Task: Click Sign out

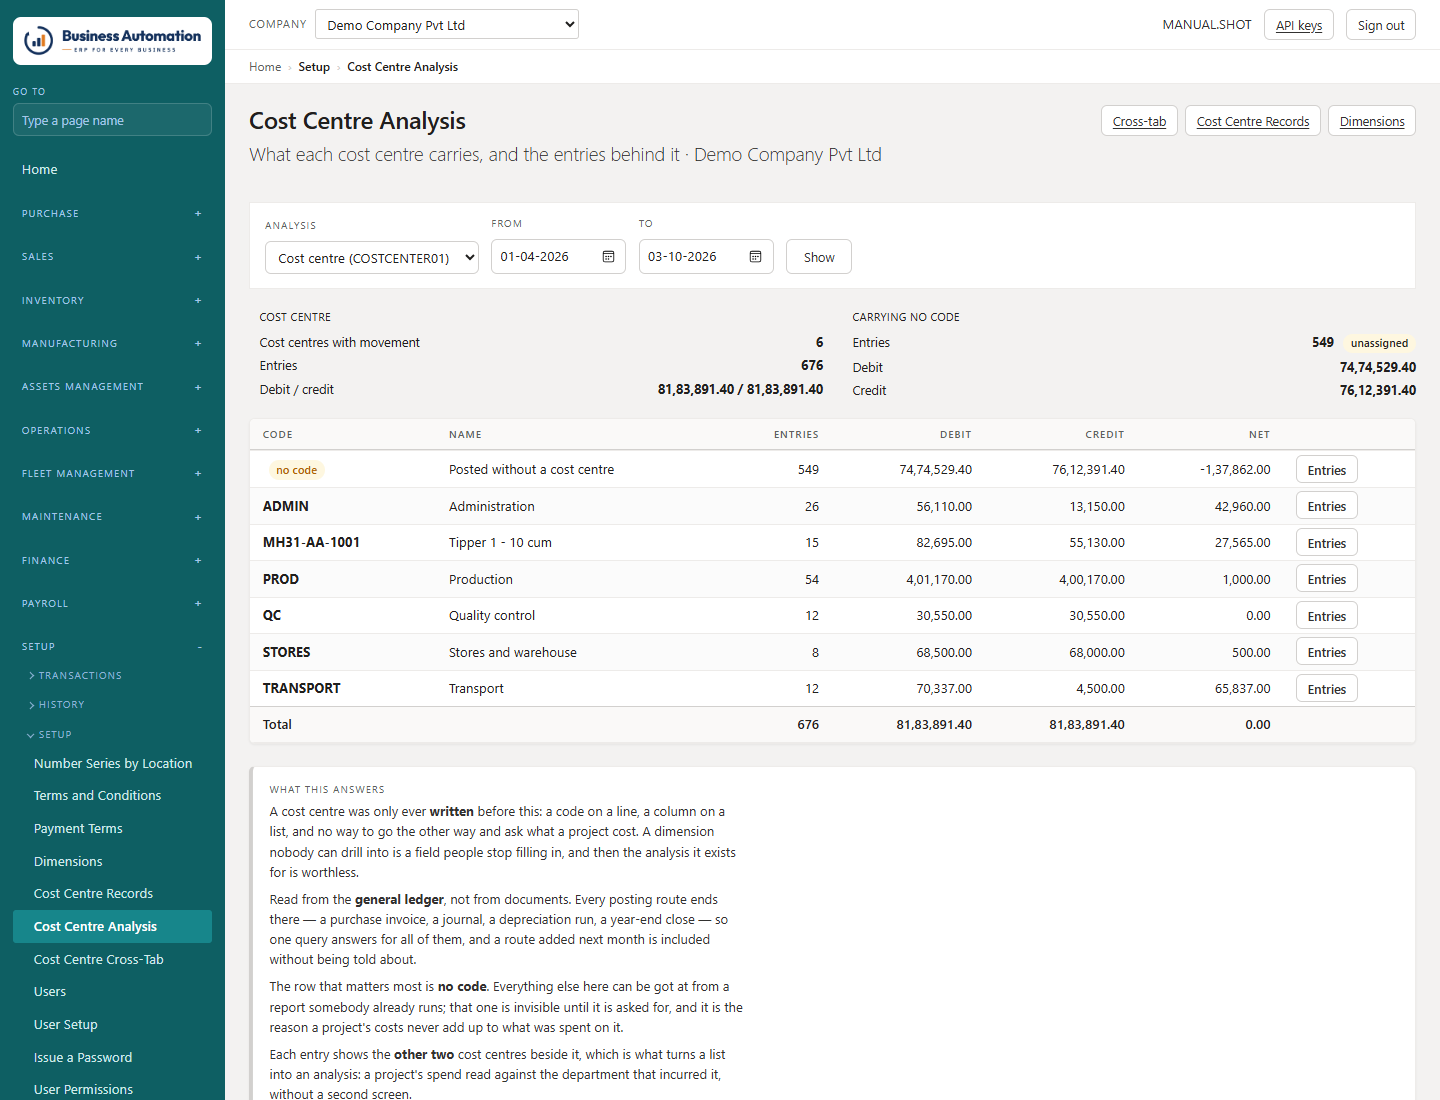Action: tap(1381, 25)
